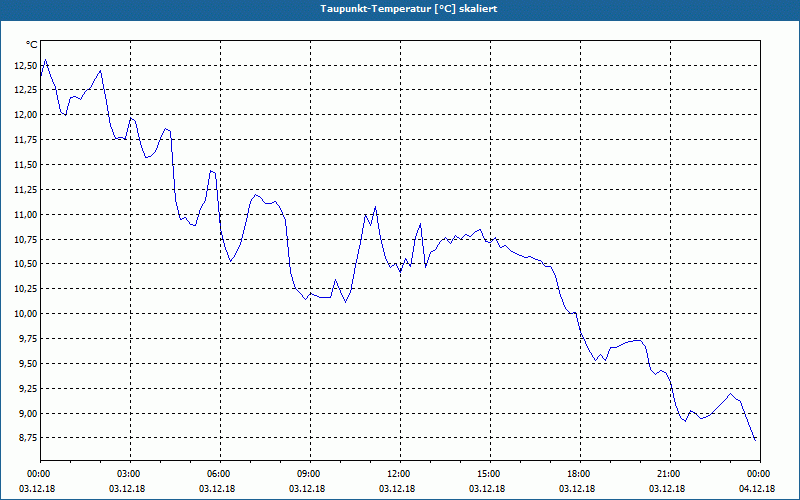Viewport: 800px width, 500px height.
Task: Select the 11,25 y-axis label
Action: coord(26,189)
